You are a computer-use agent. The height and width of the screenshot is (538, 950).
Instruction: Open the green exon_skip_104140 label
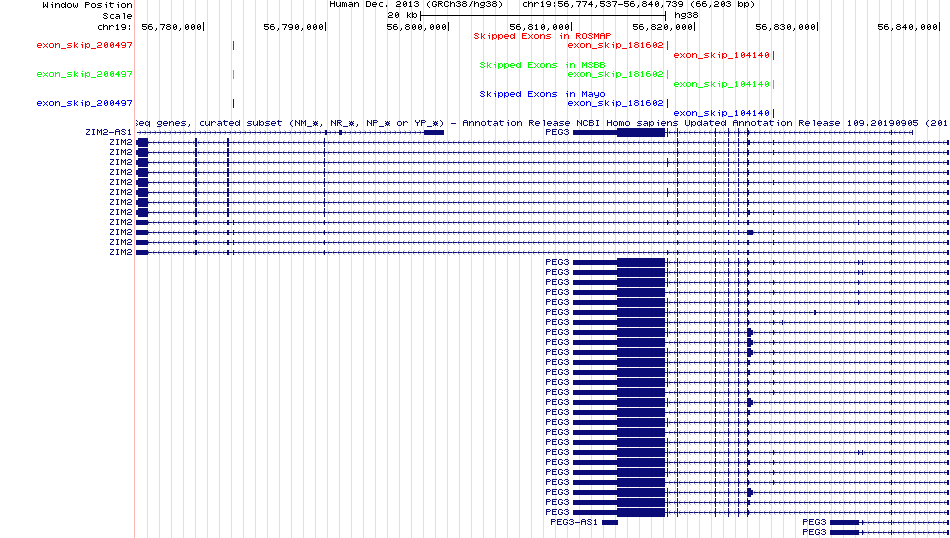[721, 84]
